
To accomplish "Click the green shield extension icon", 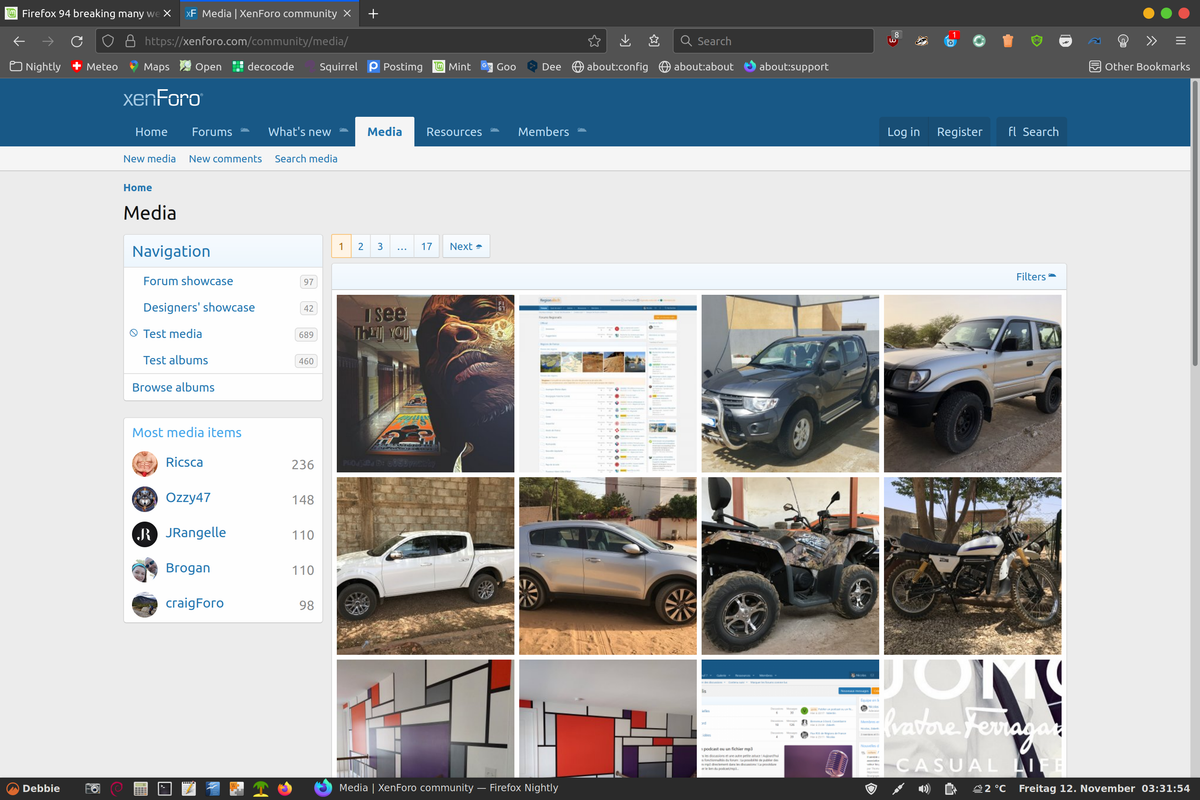I will pos(1037,41).
